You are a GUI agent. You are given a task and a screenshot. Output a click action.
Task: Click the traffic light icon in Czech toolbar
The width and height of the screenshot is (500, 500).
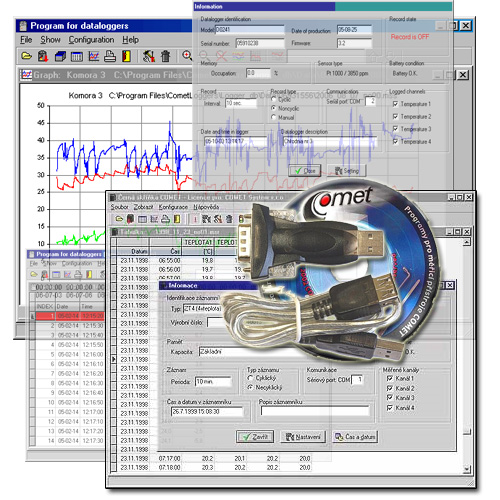point(240,219)
